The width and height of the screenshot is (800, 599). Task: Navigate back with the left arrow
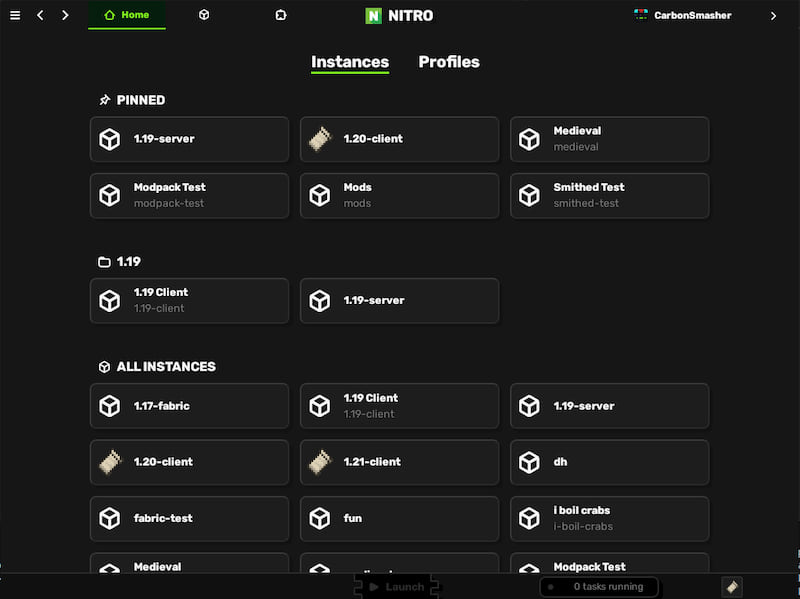(41, 15)
